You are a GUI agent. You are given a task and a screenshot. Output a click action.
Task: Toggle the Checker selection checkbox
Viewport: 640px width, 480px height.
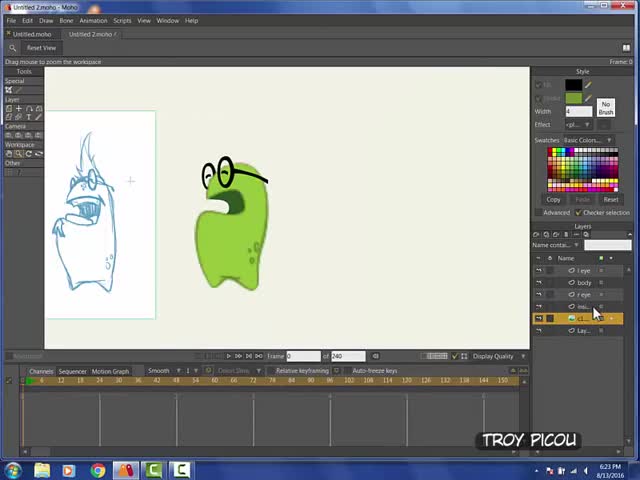579,213
